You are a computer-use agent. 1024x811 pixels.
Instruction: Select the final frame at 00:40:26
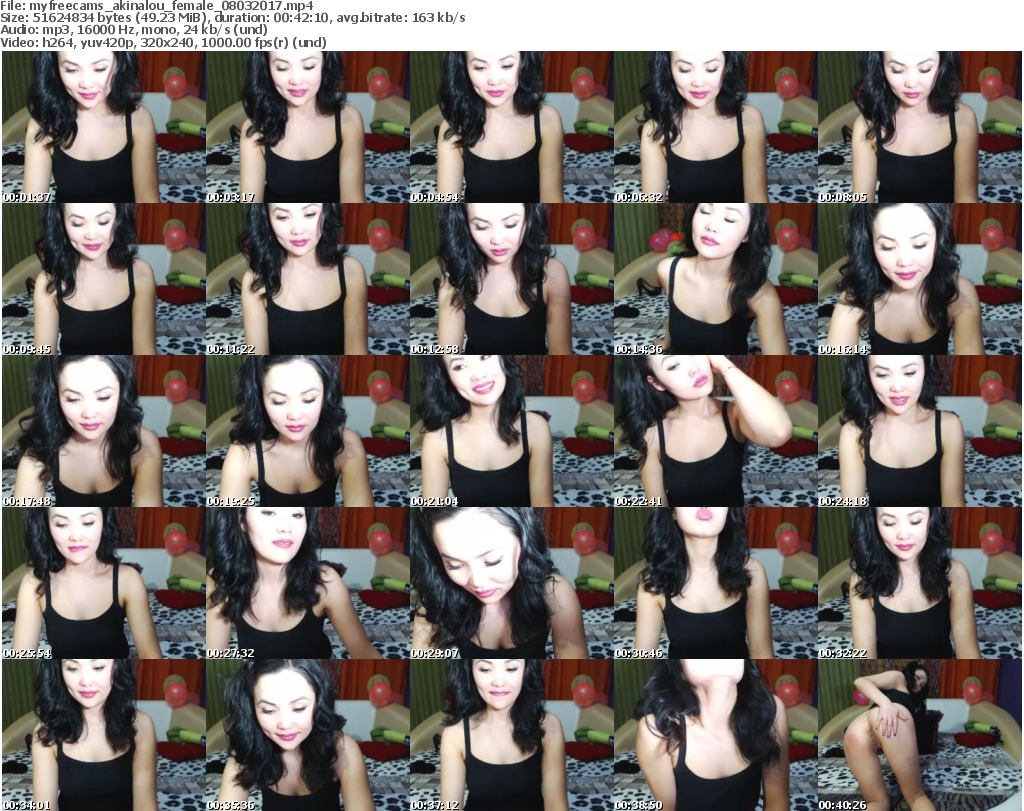tap(920, 735)
